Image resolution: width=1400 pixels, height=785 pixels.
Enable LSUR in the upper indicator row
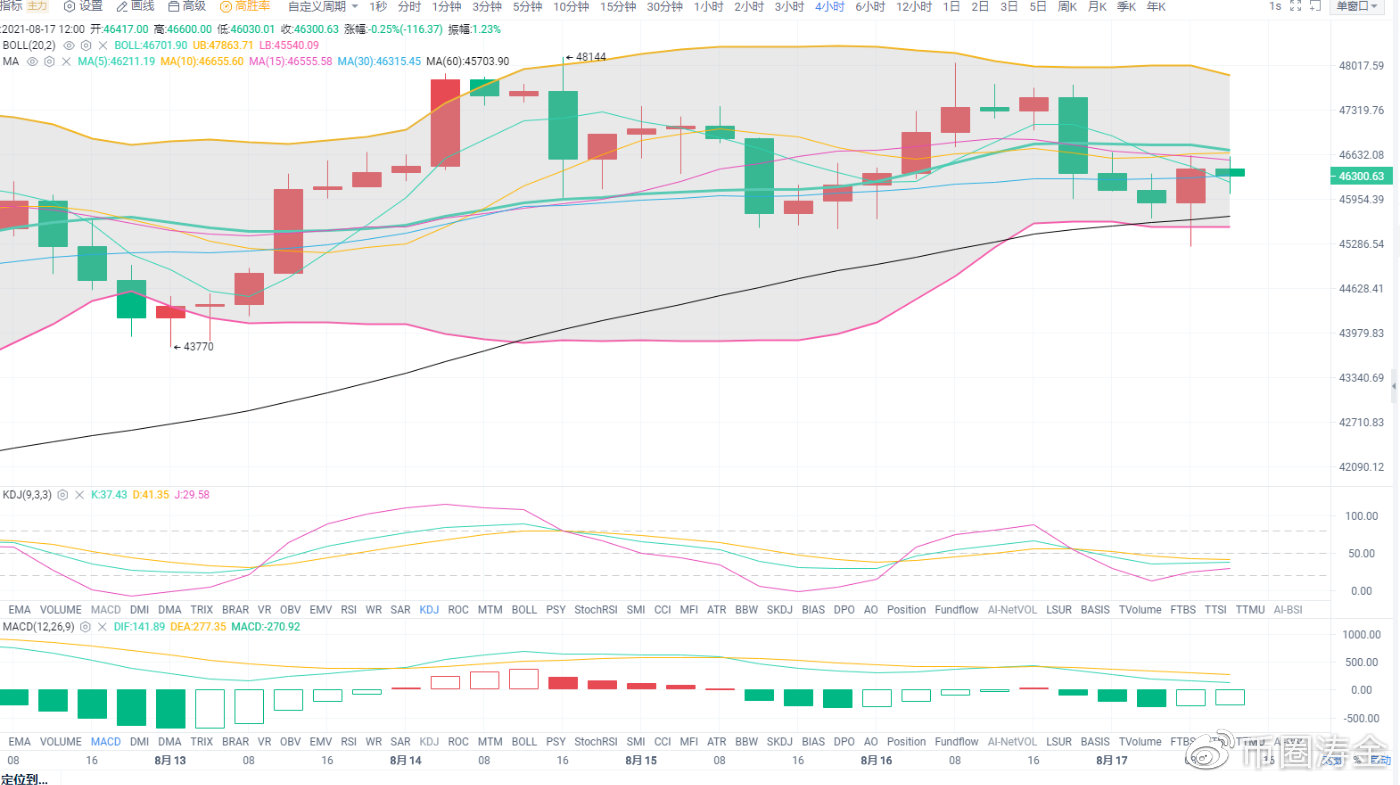click(1058, 609)
